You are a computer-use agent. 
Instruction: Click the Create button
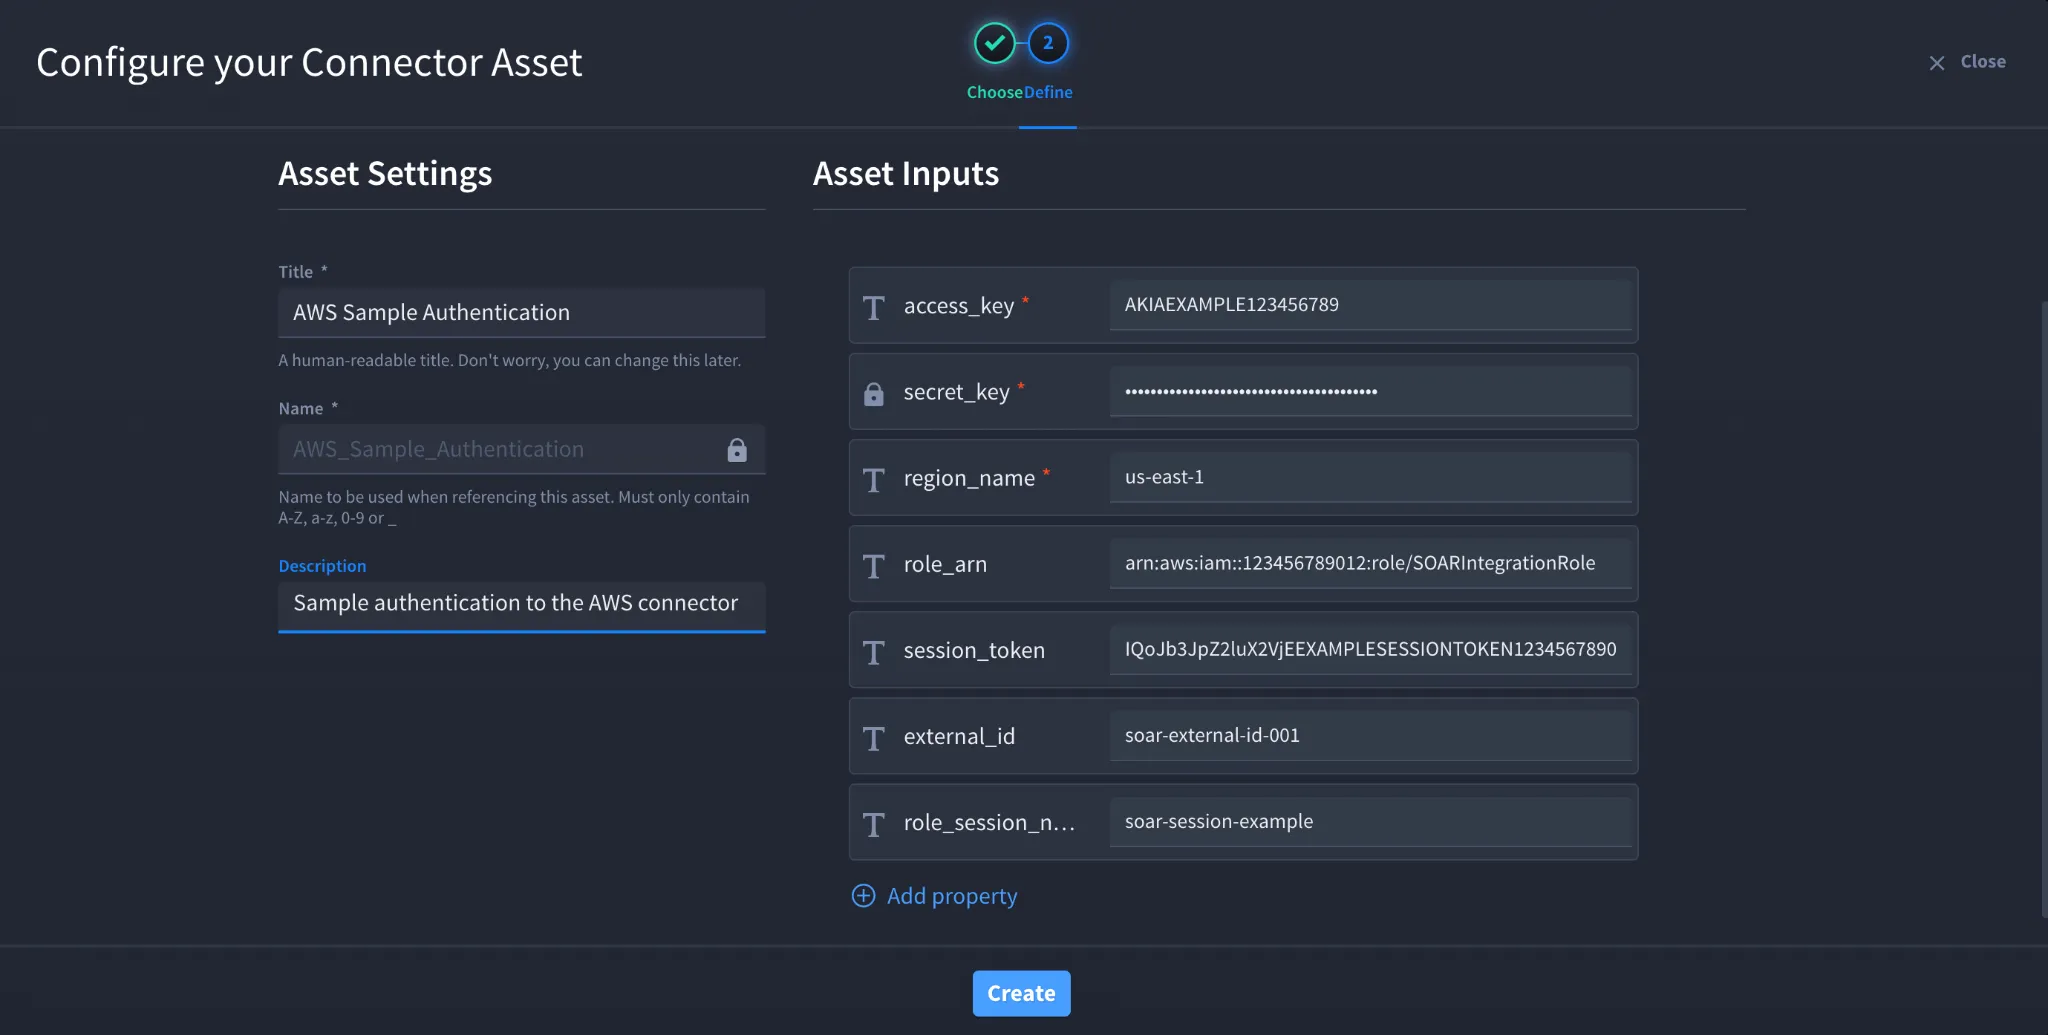click(1022, 993)
